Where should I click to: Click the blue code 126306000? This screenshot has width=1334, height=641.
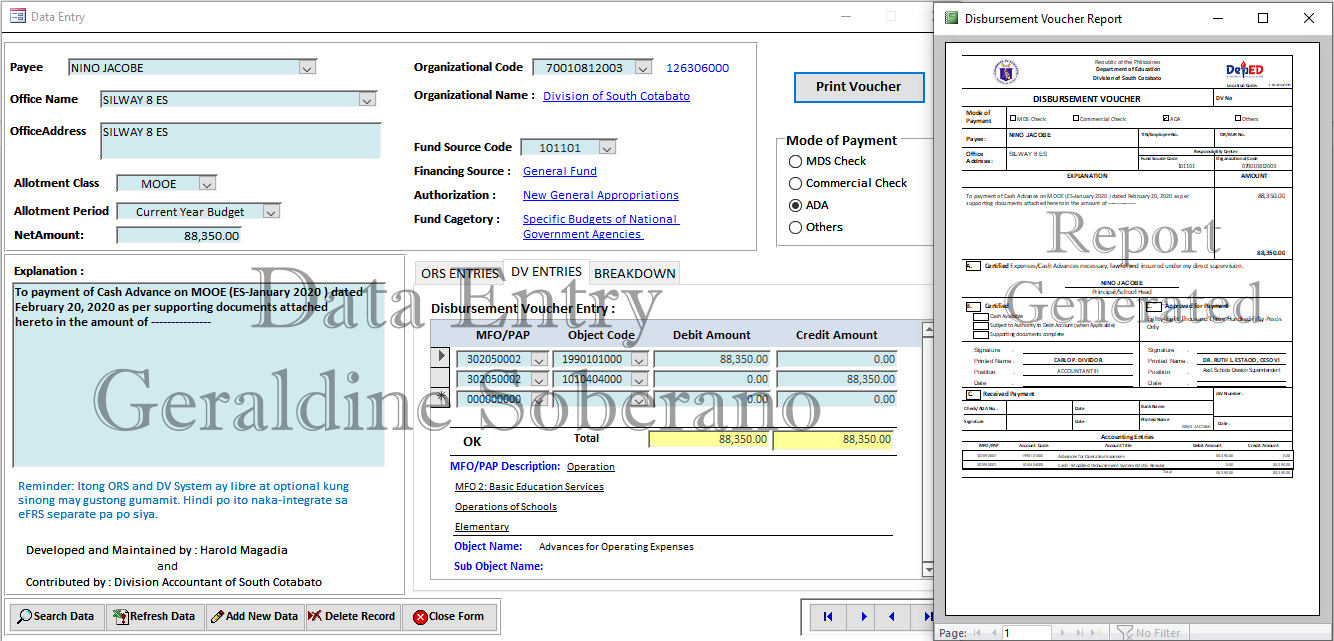(x=698, y=68)
